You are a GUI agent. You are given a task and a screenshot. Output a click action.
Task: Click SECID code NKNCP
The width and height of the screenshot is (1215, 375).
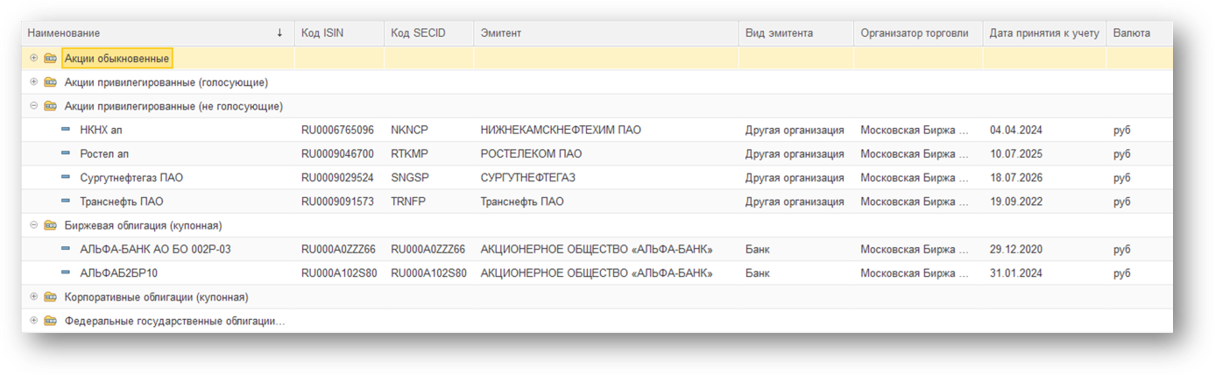[409, 130]
